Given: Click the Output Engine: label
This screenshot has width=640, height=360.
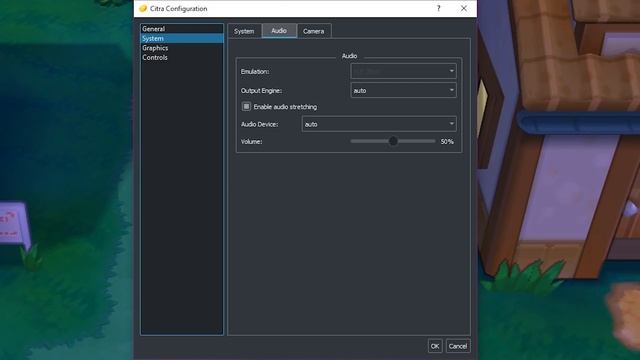Looking at the screenshot, I should (x=261, y=91).
